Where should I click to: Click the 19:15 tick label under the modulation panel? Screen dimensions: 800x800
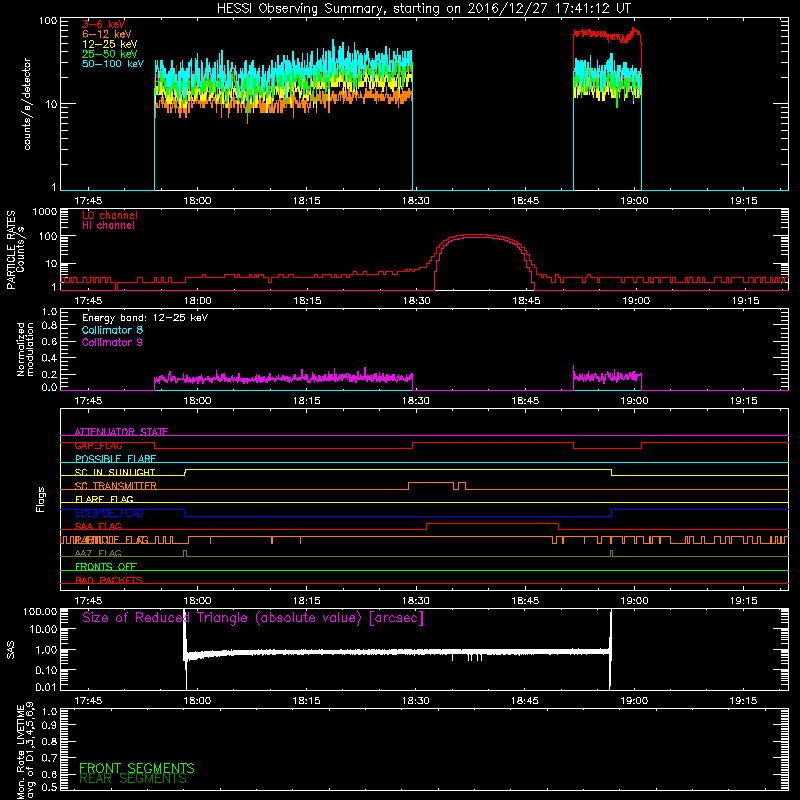click(x=744, y=401)
